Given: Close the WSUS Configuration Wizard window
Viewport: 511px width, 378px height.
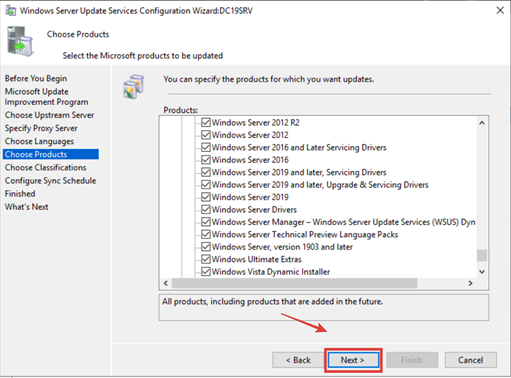Looking at the screenshot, I should 500,10.
